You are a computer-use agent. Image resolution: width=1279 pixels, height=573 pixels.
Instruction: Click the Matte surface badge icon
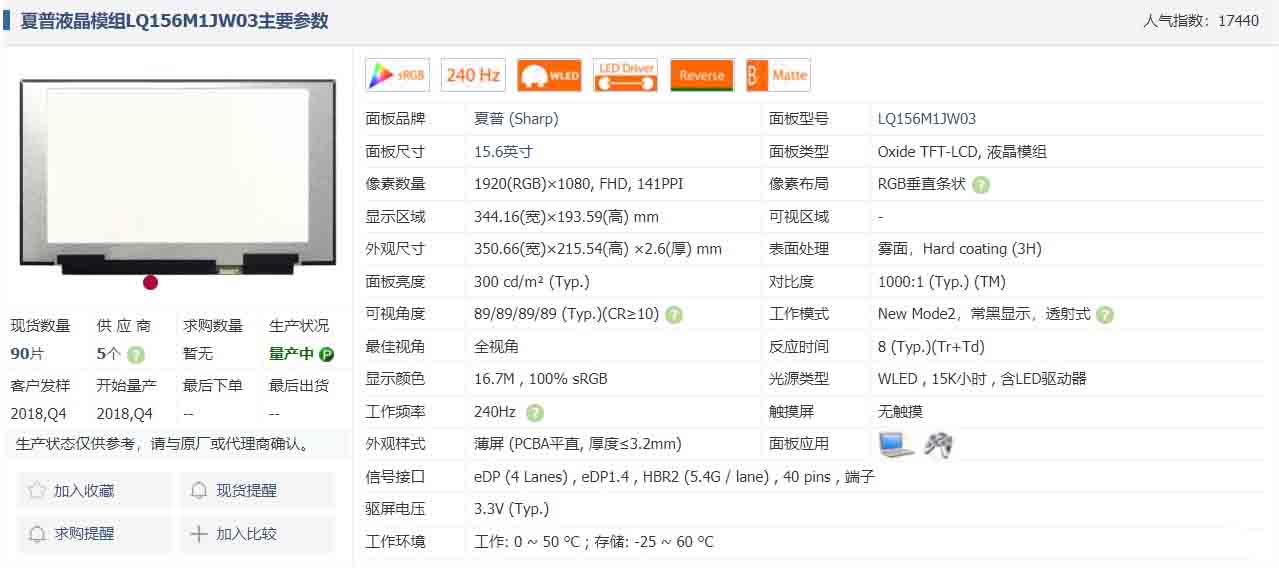777,75
